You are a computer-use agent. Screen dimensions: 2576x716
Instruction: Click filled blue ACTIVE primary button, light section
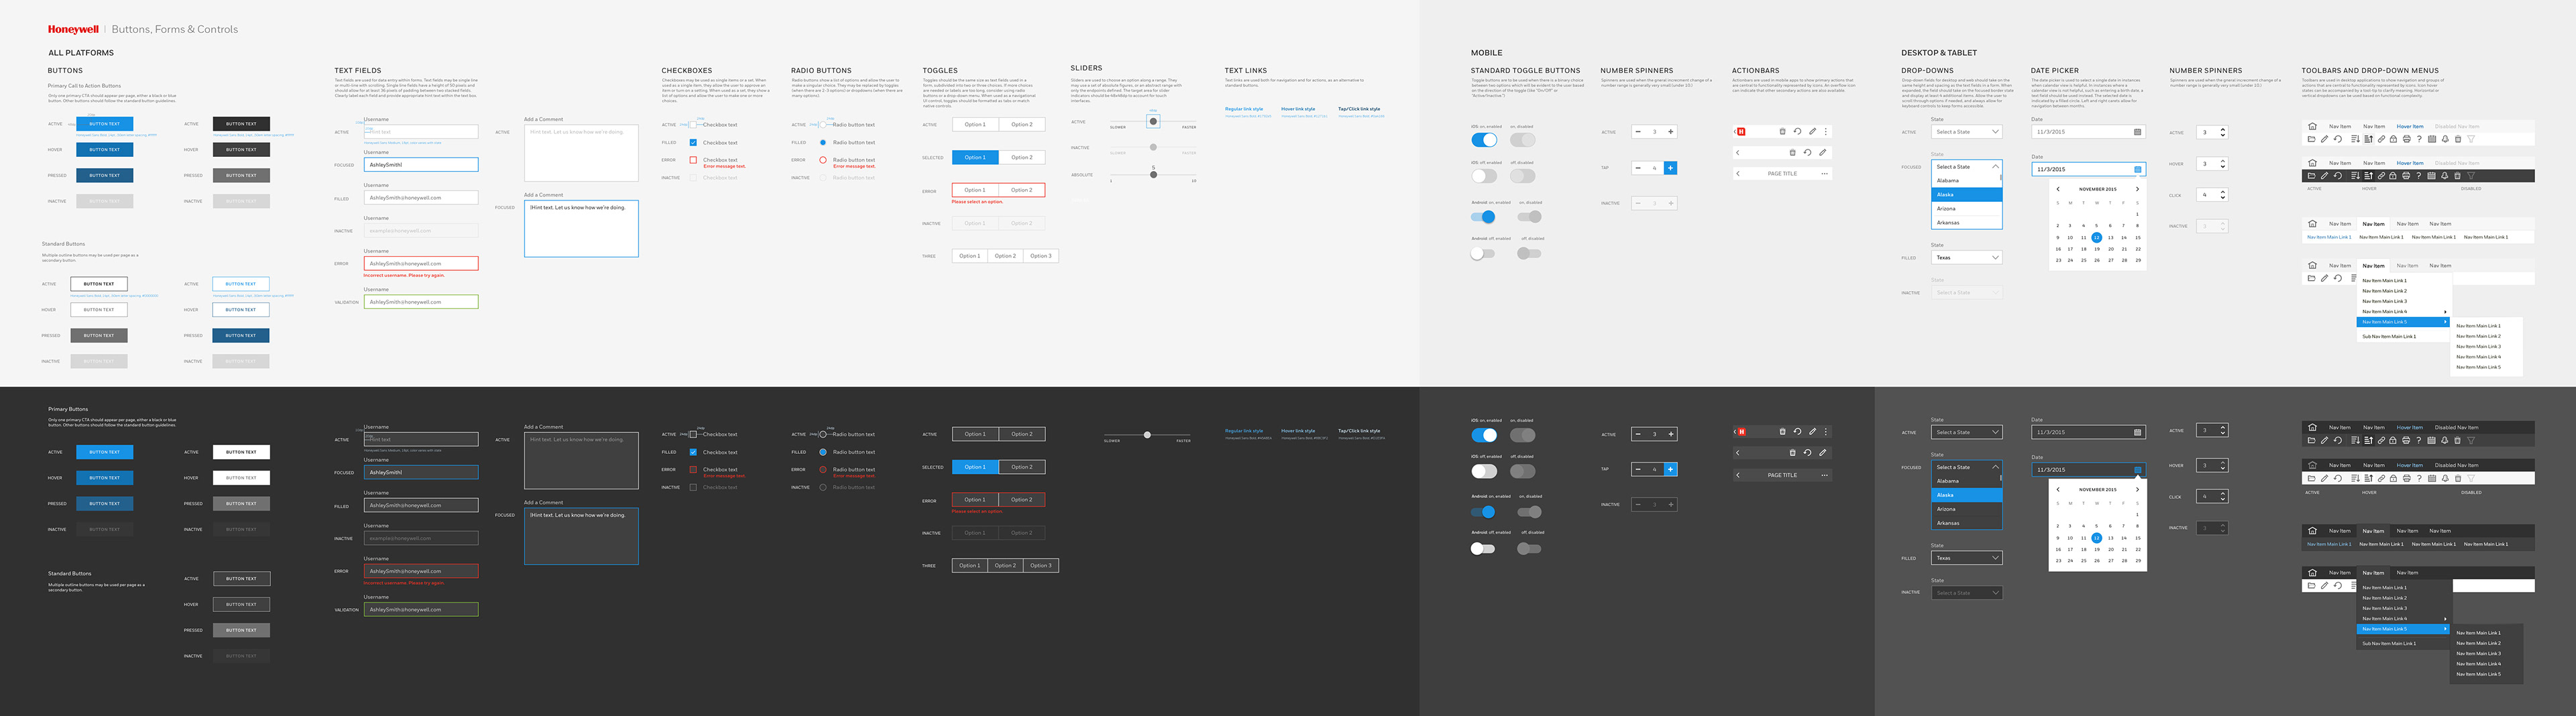(x=104, y=124)
